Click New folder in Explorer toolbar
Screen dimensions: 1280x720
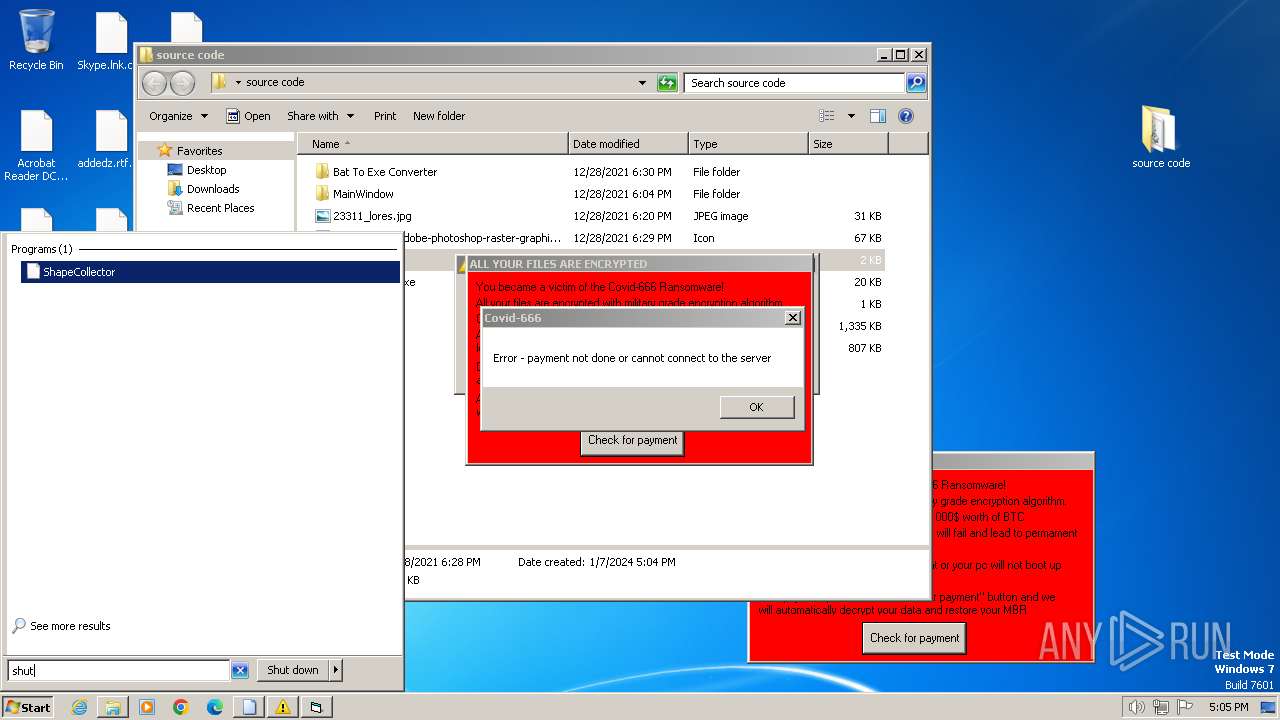(439, 116)
